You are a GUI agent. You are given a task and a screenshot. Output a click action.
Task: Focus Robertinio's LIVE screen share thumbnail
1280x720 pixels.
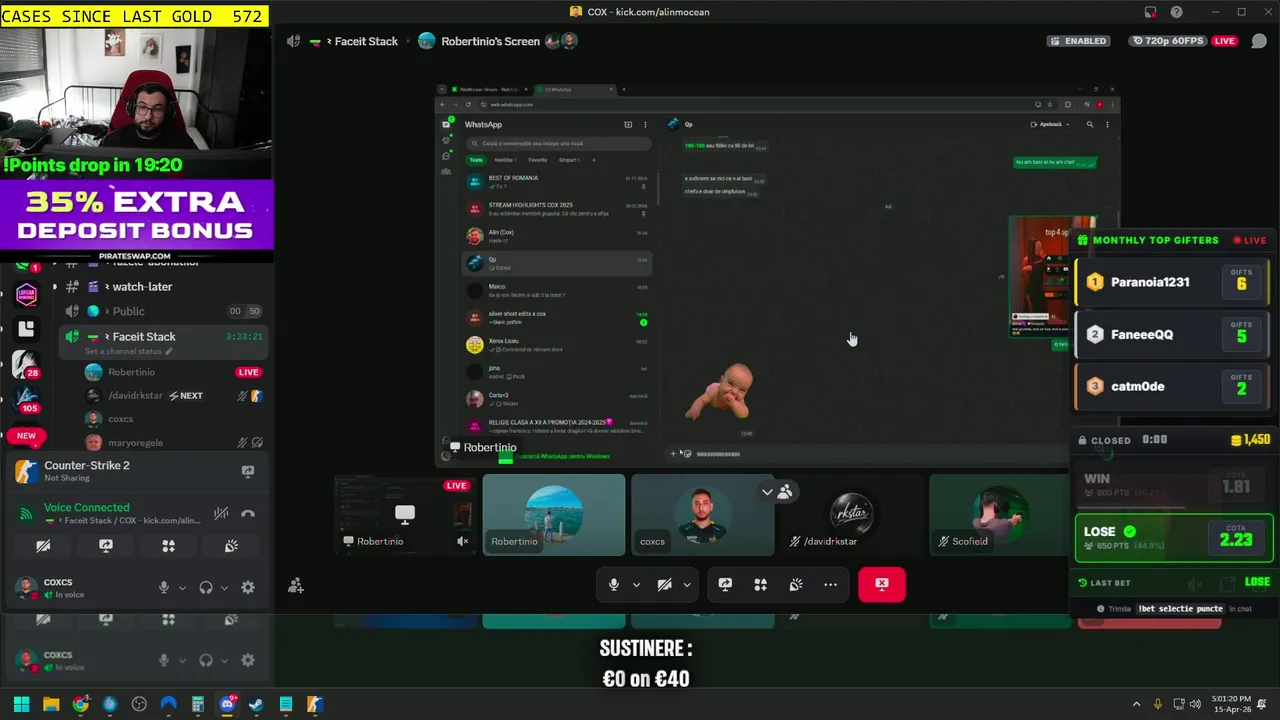(x=404, y=515)
